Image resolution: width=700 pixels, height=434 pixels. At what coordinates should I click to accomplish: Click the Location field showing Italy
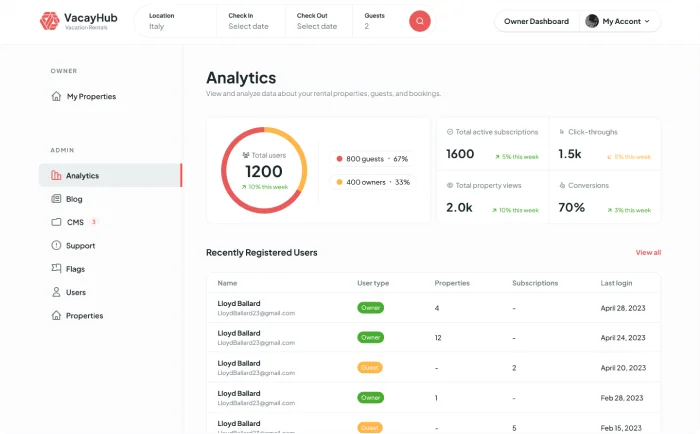(x=180, y=21)
